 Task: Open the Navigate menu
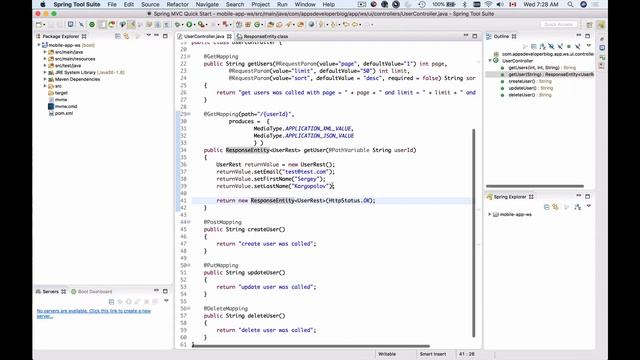click(x=207, y=4)
